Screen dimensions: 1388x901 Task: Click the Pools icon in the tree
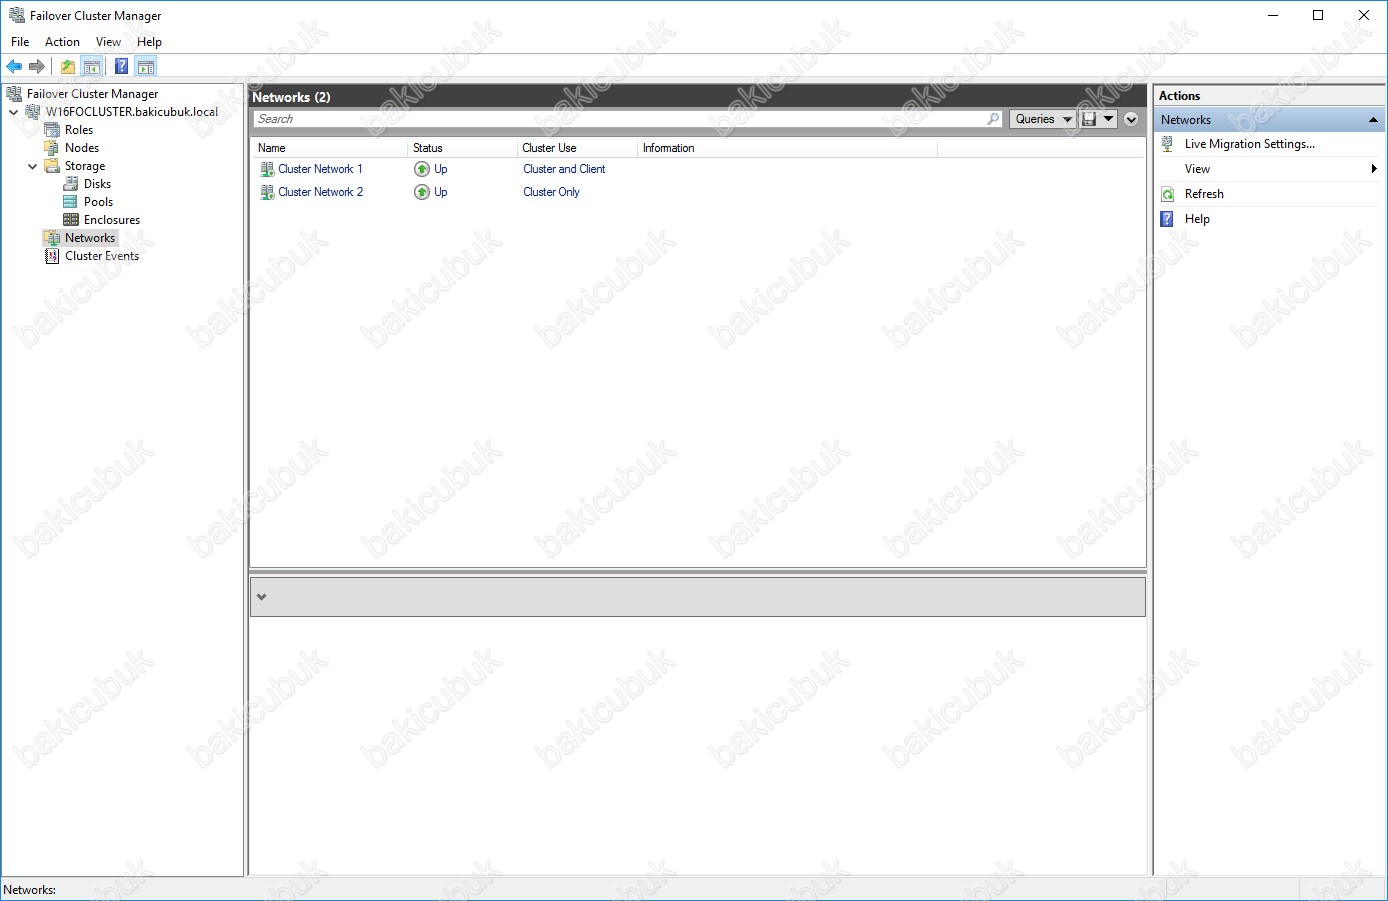coord(71,202)
